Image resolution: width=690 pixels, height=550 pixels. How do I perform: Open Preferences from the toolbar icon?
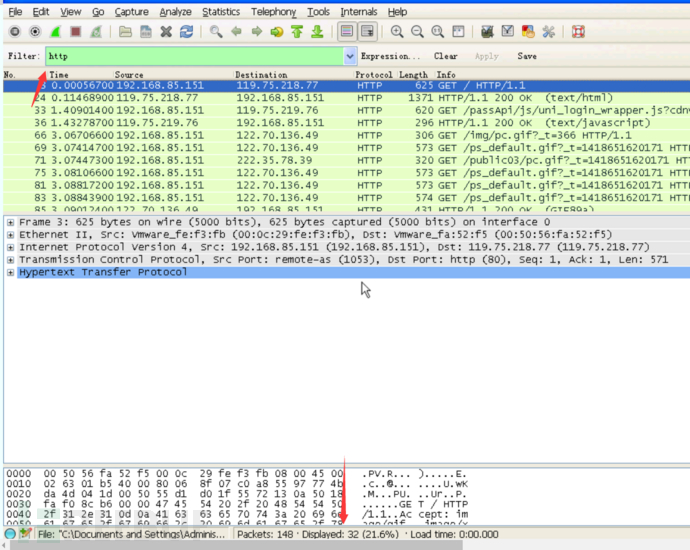point(548,32)
